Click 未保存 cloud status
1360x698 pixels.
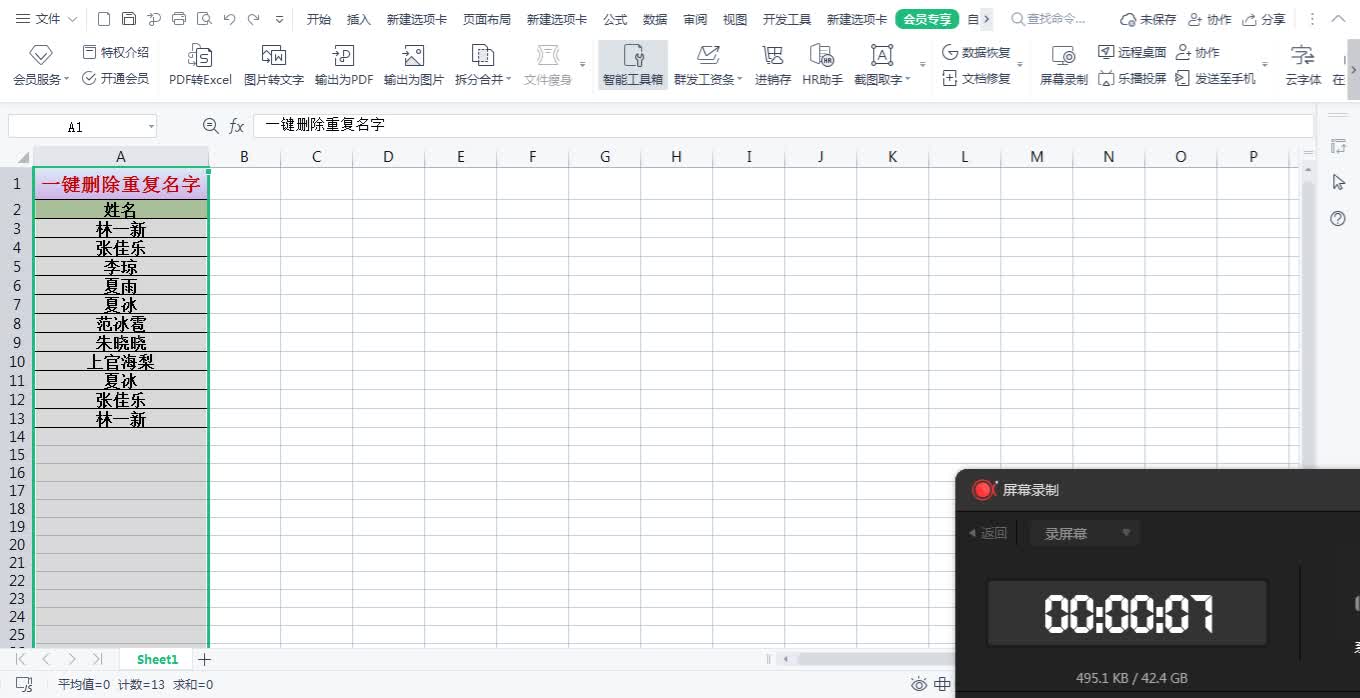[x=1148, y=19]
